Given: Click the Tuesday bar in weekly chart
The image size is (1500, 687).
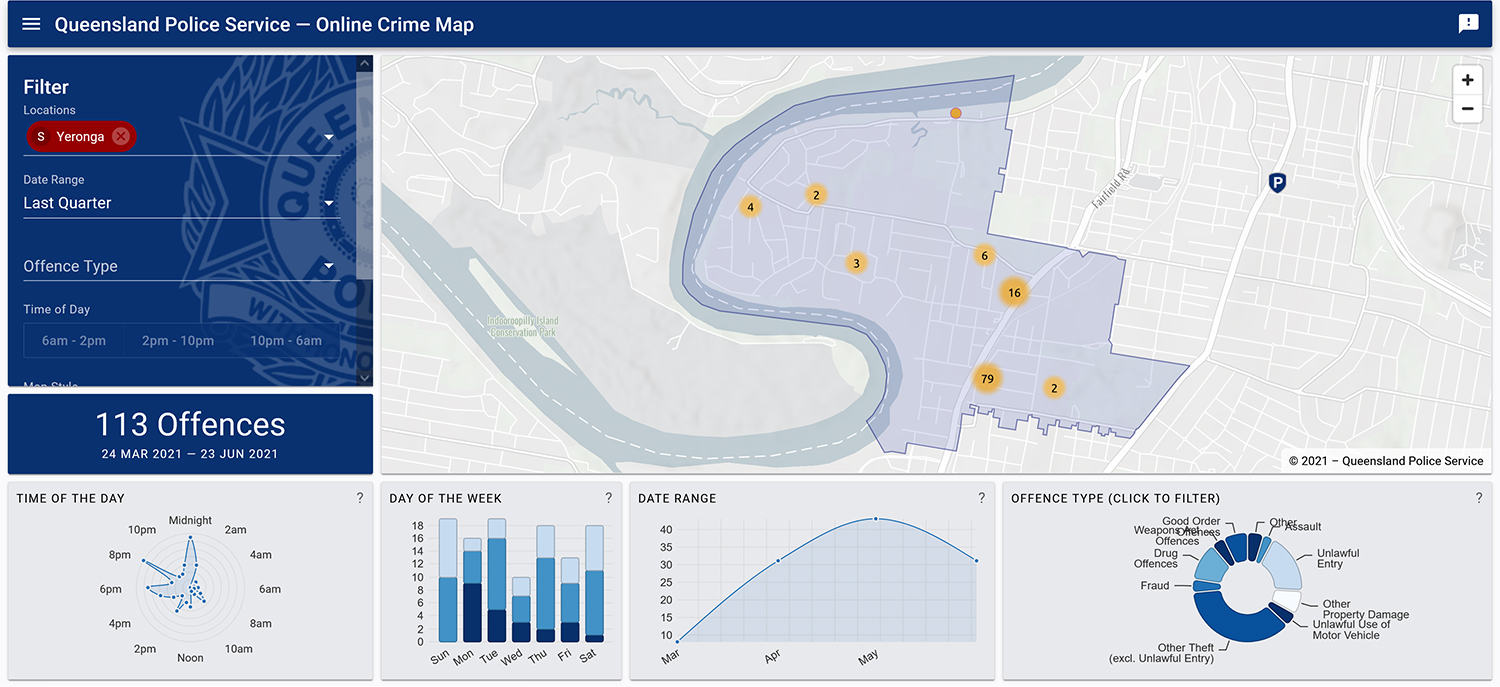Looking at the screenshot, I should tap(496, 580).
